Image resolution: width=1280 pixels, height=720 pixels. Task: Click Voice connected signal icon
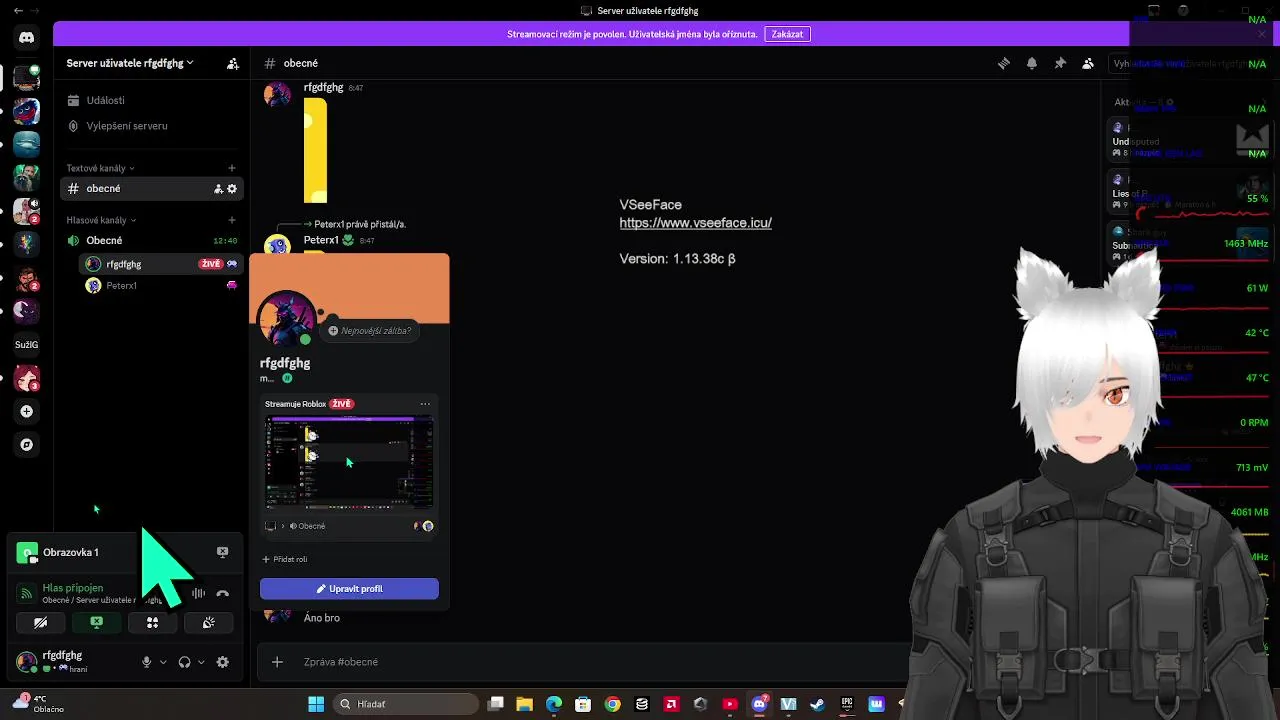click(x=27, y=594)
